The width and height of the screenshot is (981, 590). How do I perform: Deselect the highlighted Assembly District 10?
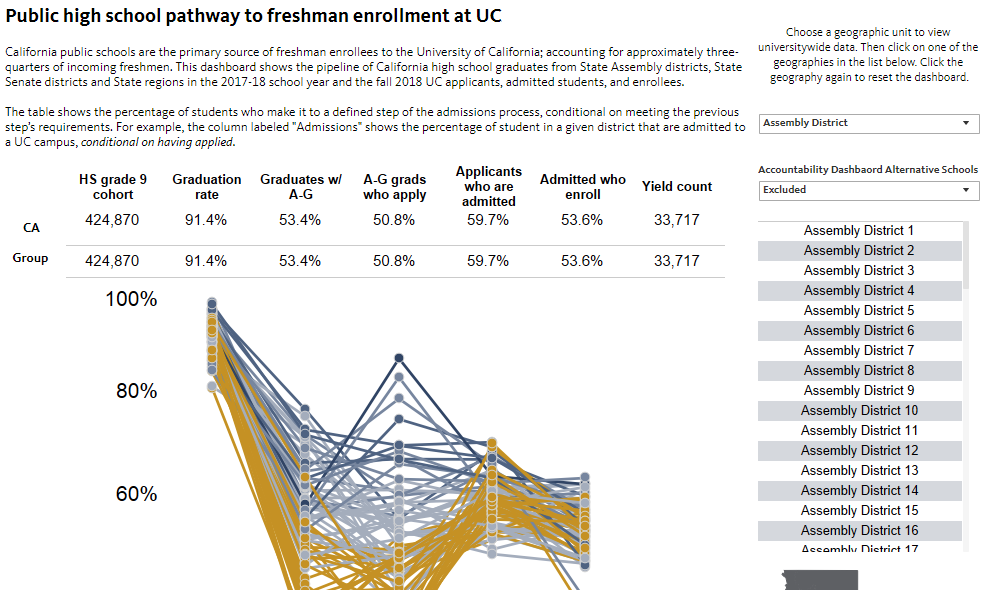[x=858, y=410]
